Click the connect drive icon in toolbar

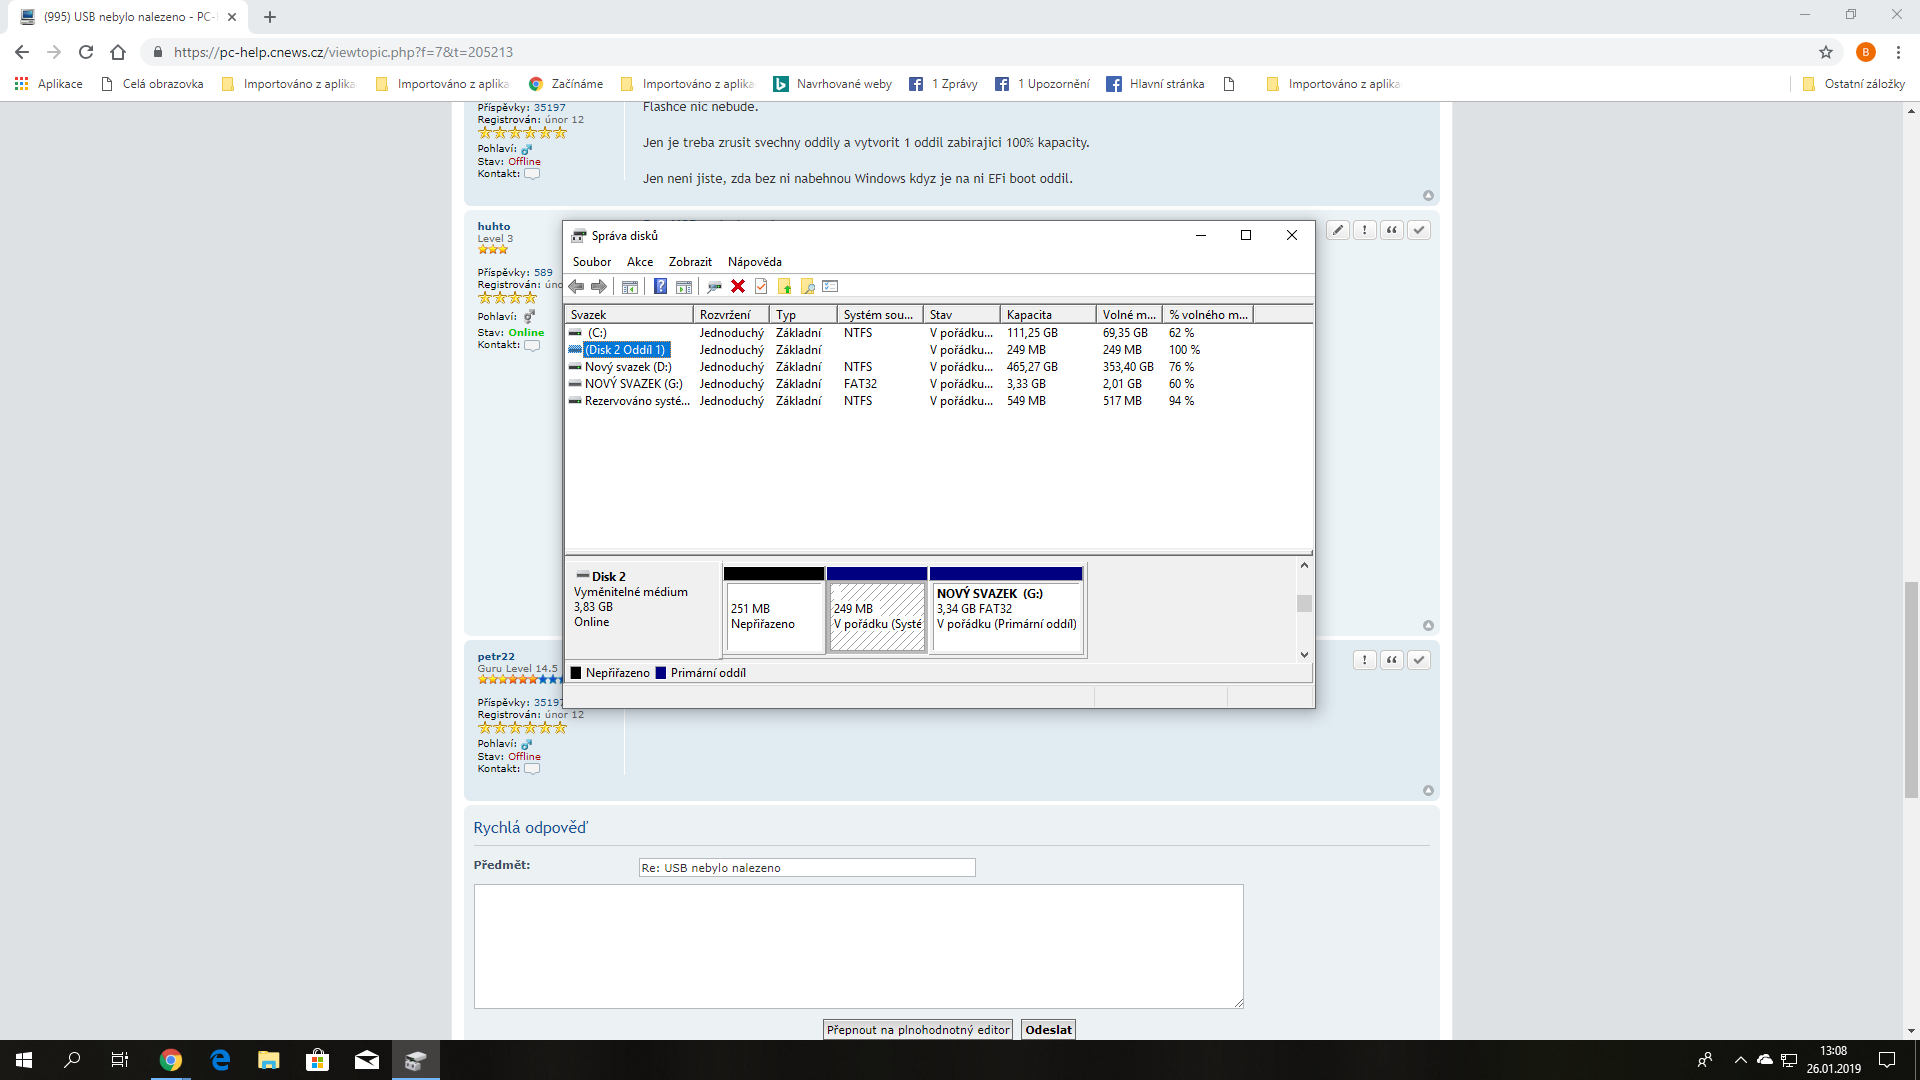tap(714, 287)
